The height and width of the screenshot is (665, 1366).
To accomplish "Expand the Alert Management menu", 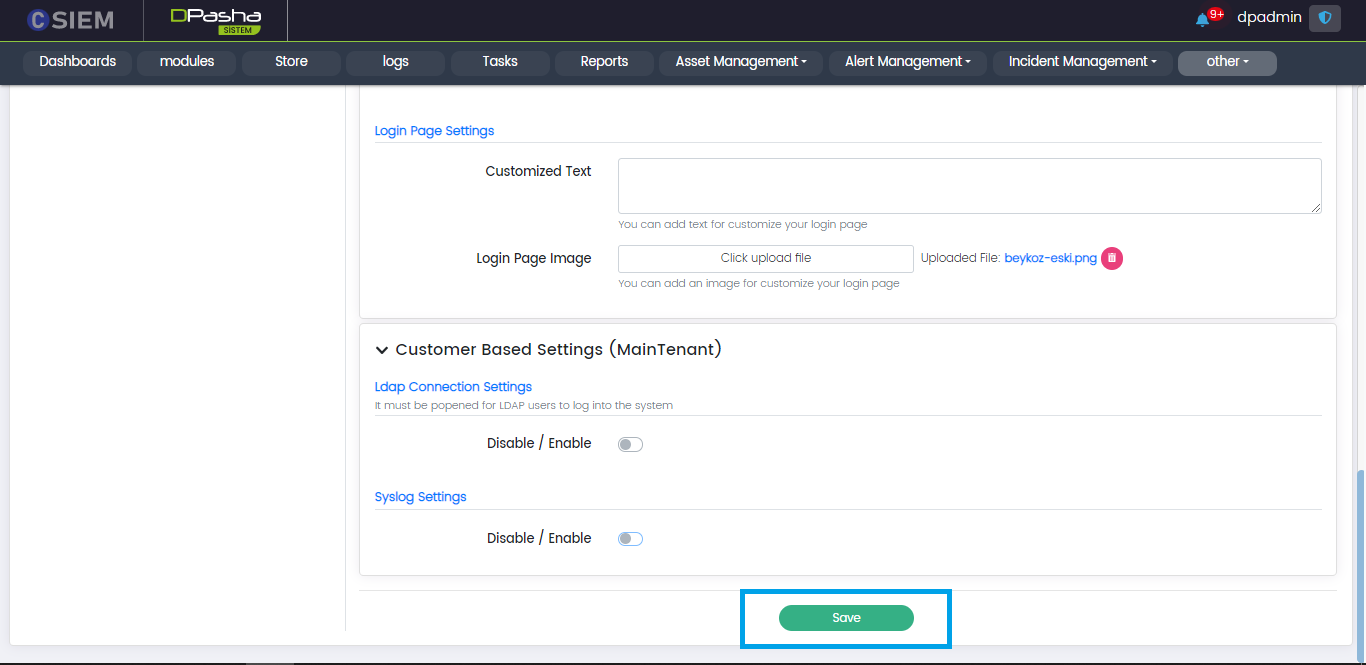I will pos(908,62).
